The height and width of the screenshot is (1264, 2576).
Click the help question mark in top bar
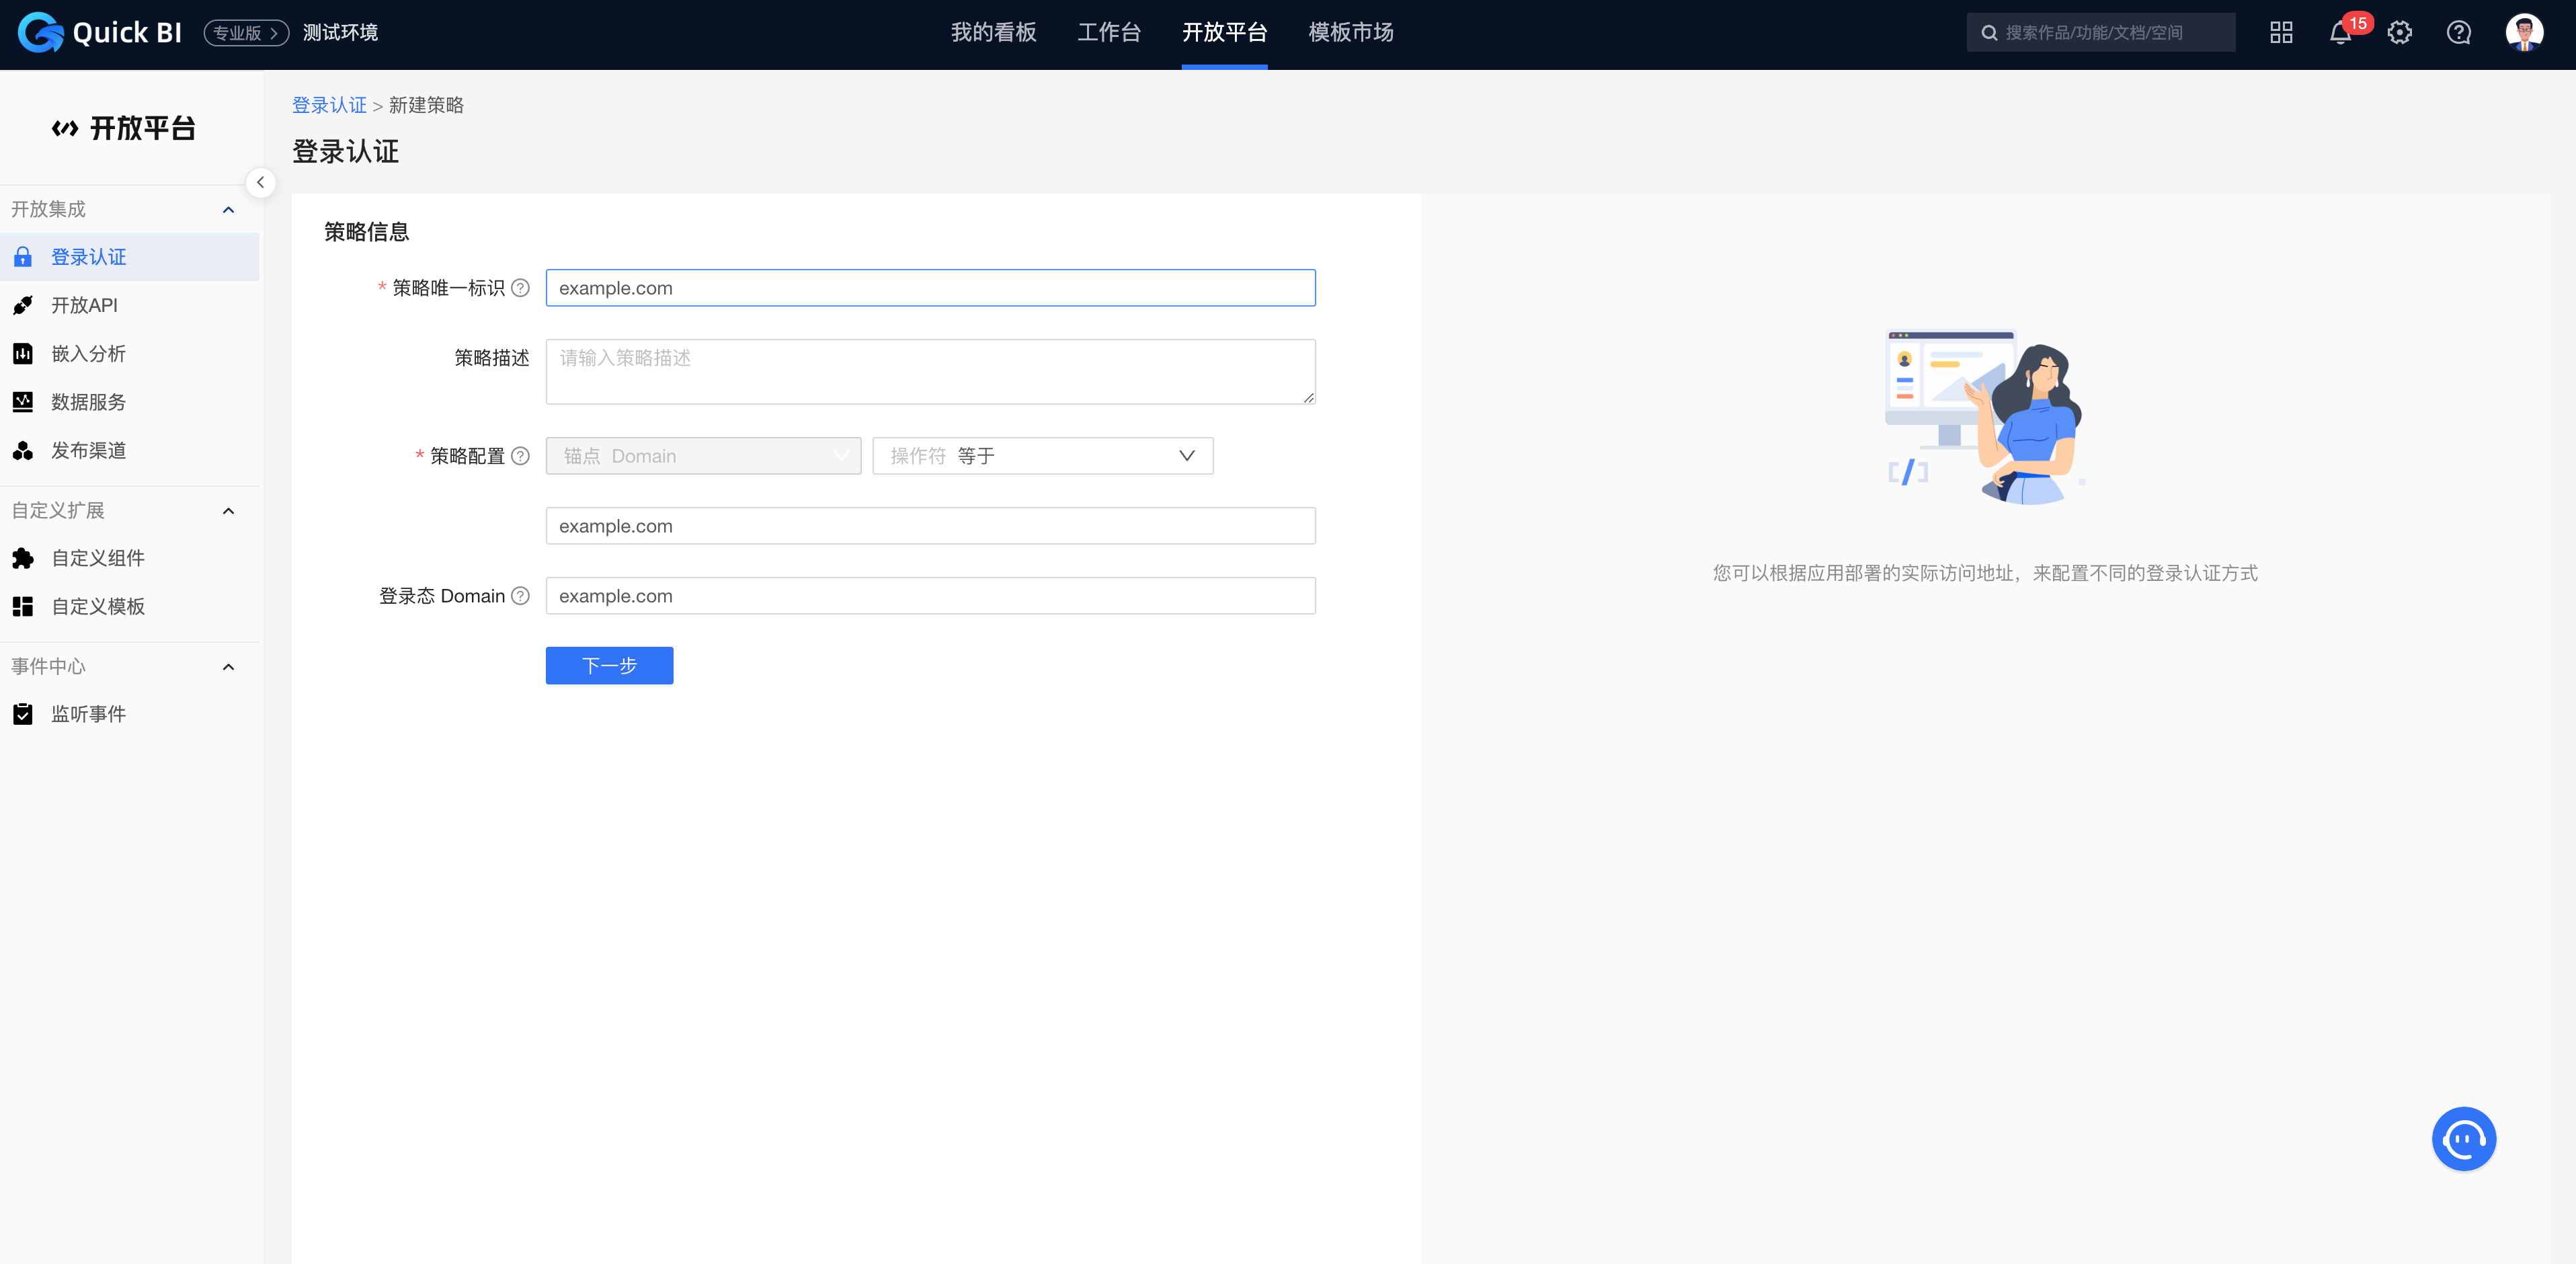click(2458, 33)
